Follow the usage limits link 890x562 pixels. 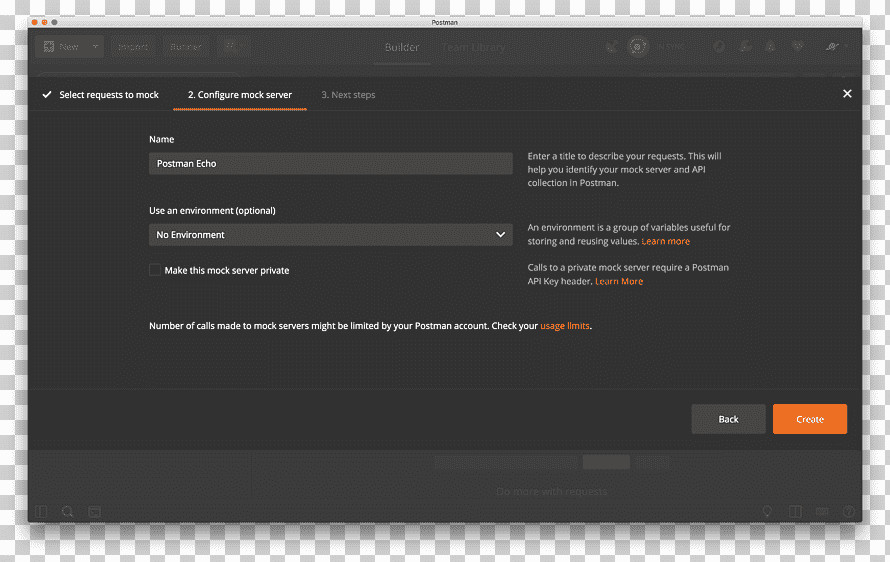coord(565,326)
